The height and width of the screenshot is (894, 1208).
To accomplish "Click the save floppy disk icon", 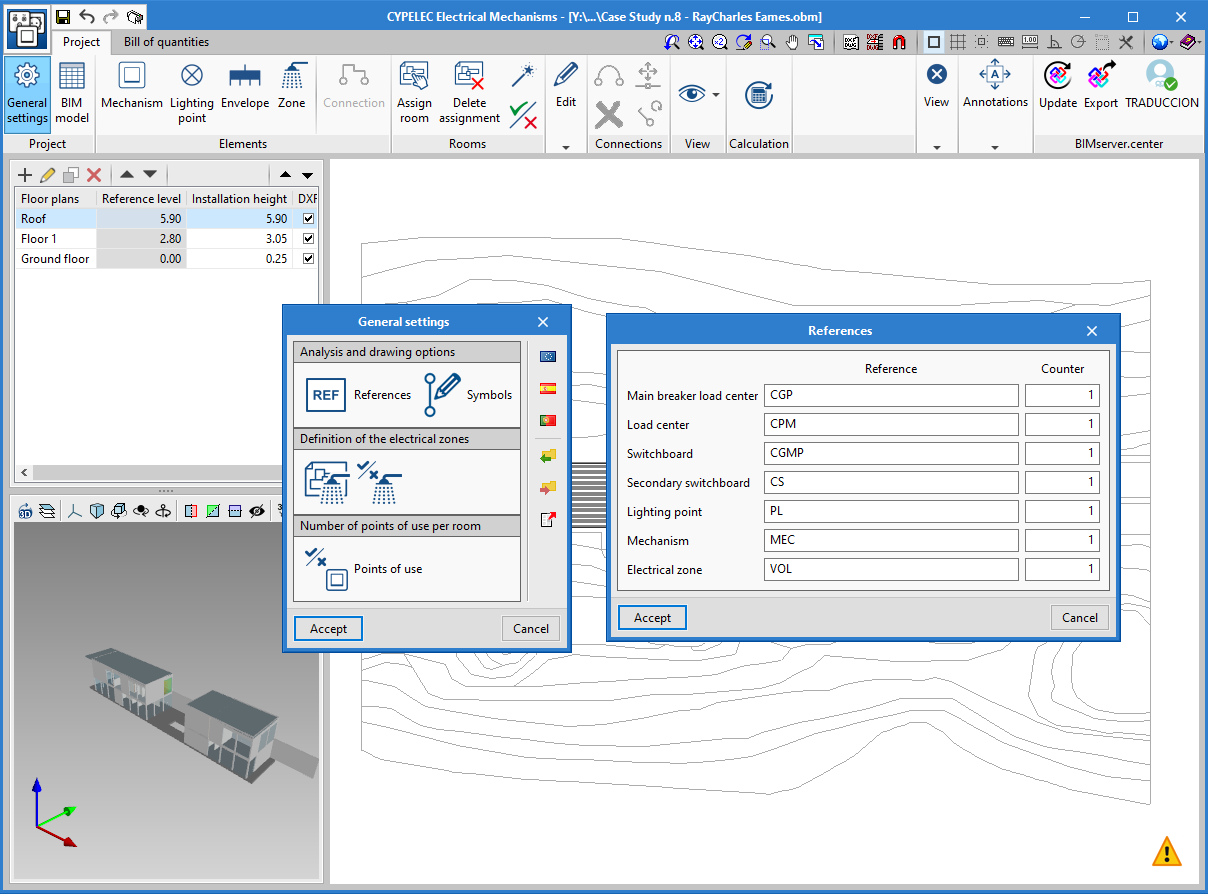I will pos(63,16).
